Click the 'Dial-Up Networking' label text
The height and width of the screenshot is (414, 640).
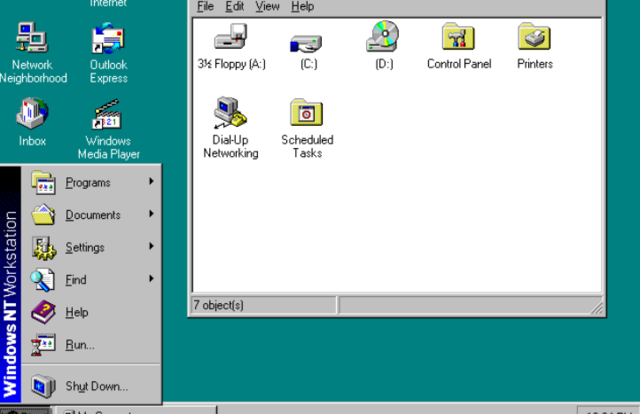[231, 146]
